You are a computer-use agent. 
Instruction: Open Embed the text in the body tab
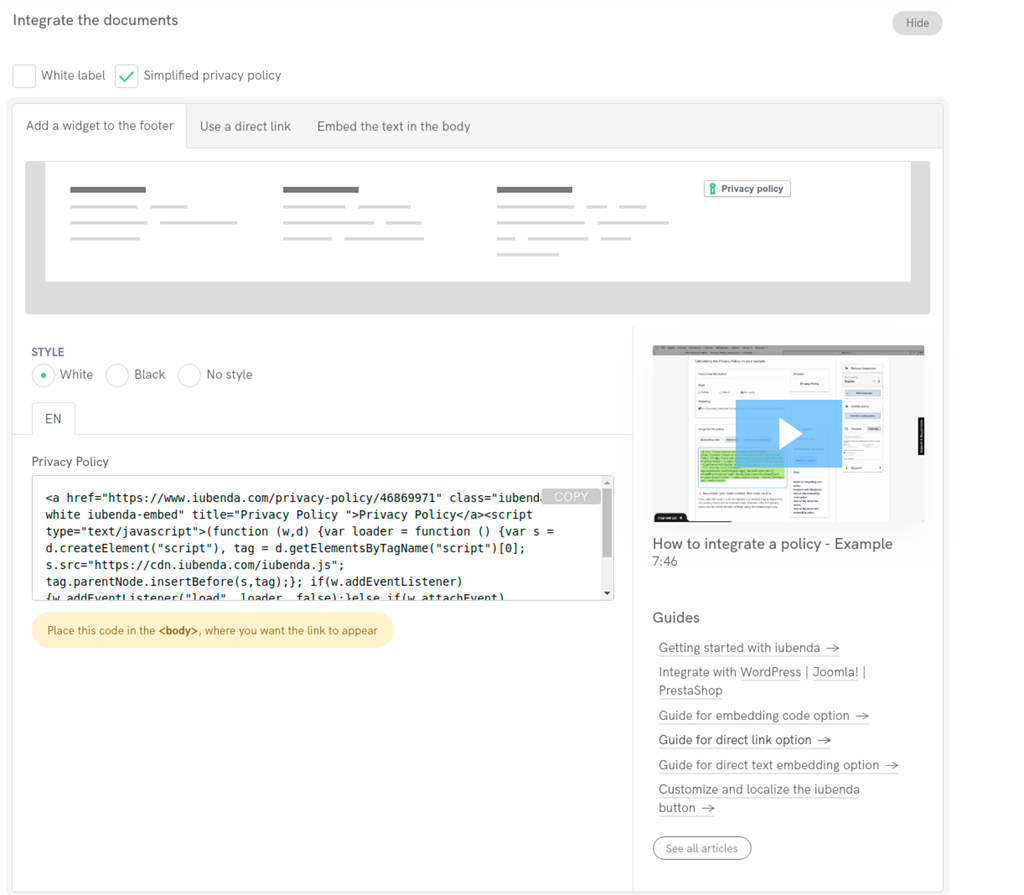coord(393,127)
